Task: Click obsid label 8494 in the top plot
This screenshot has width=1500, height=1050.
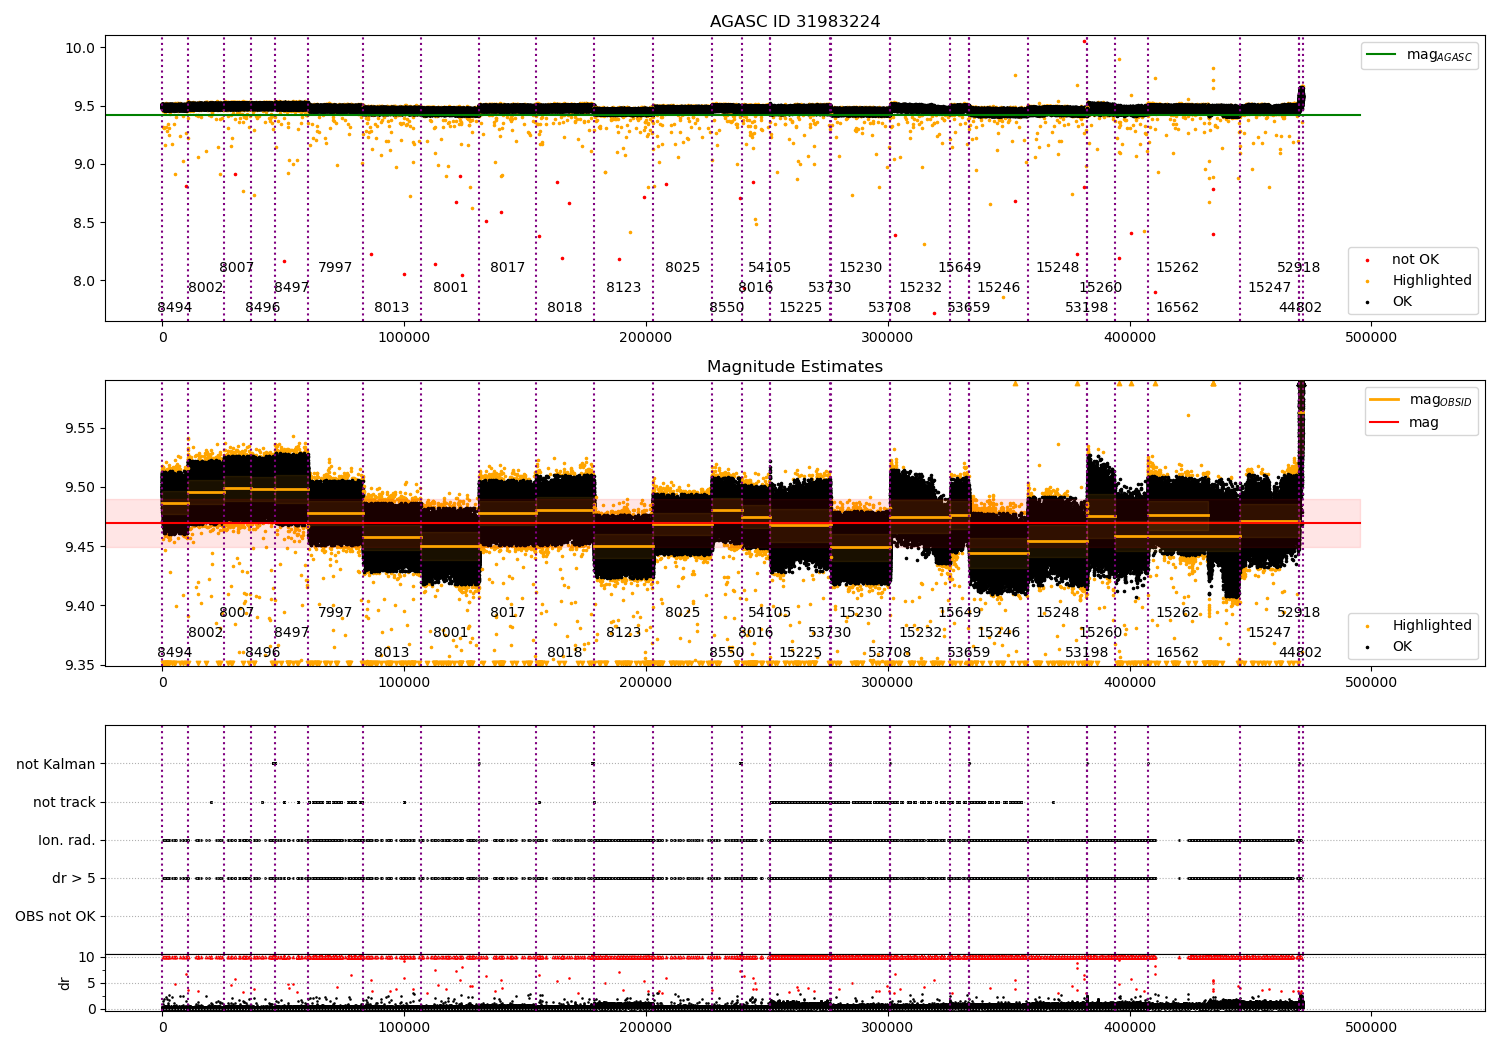Action: coord(174,308)
